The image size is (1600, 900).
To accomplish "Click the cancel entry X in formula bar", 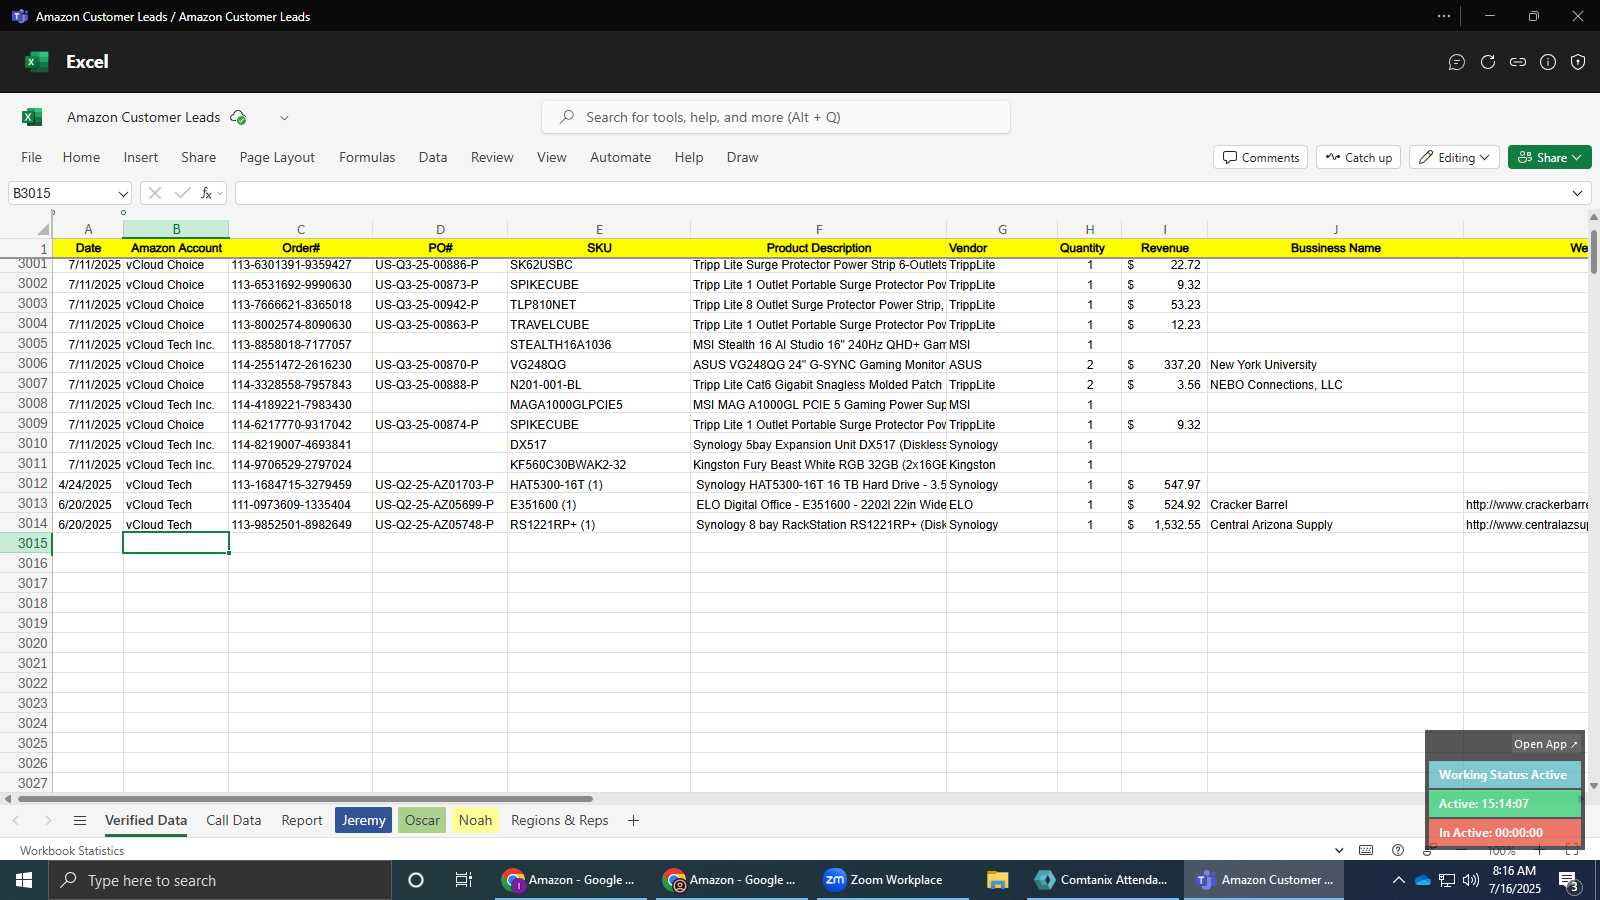I will click(x=155, y=193).
